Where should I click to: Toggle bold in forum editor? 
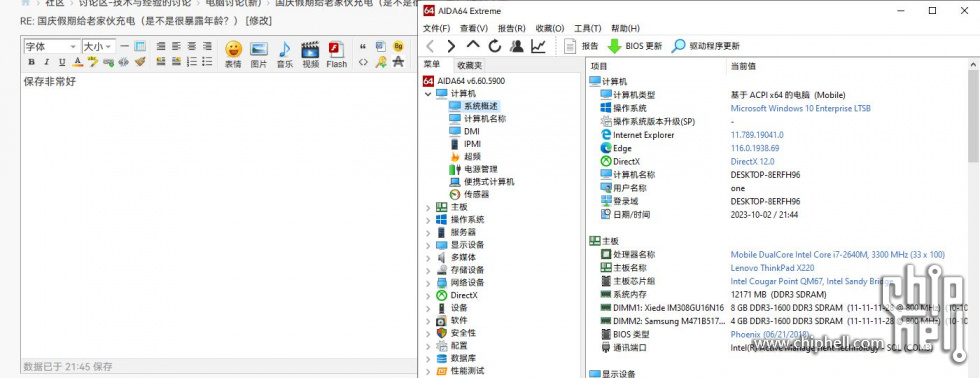[x=31, y=62]
